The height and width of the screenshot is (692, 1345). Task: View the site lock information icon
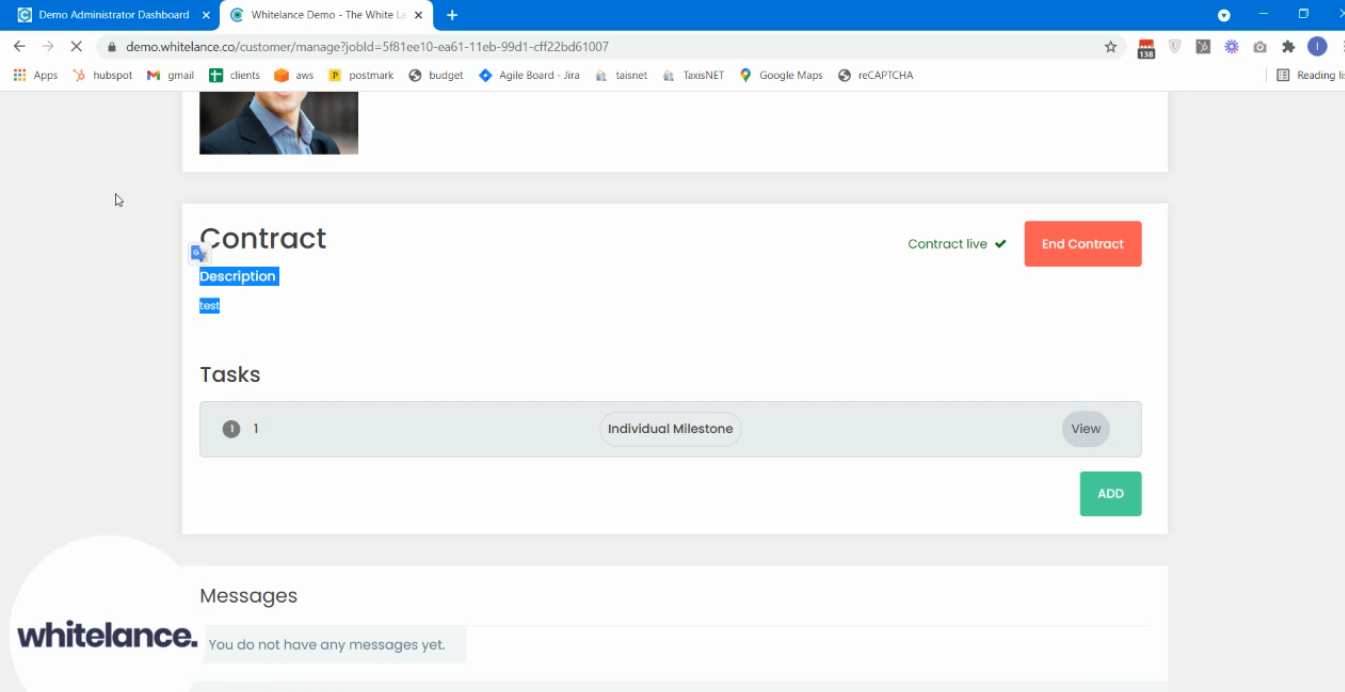point(111,47)
